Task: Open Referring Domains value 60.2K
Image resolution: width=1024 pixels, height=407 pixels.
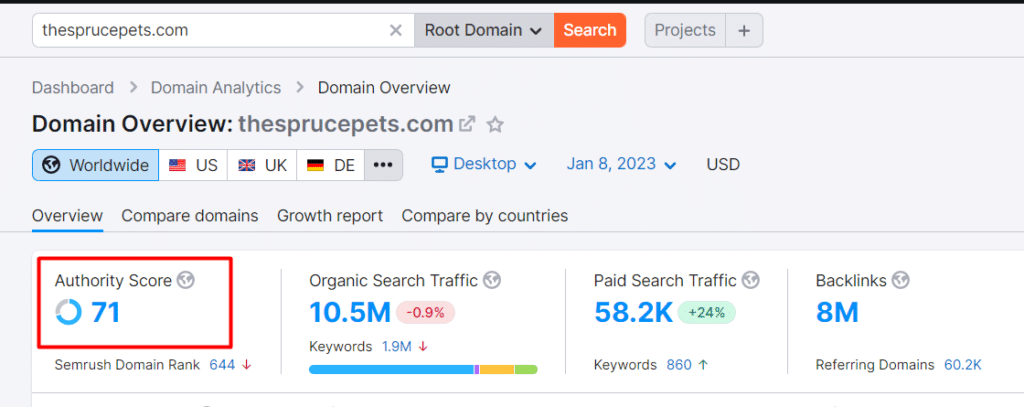Action: pyautogui.click(x=963, y=365)
